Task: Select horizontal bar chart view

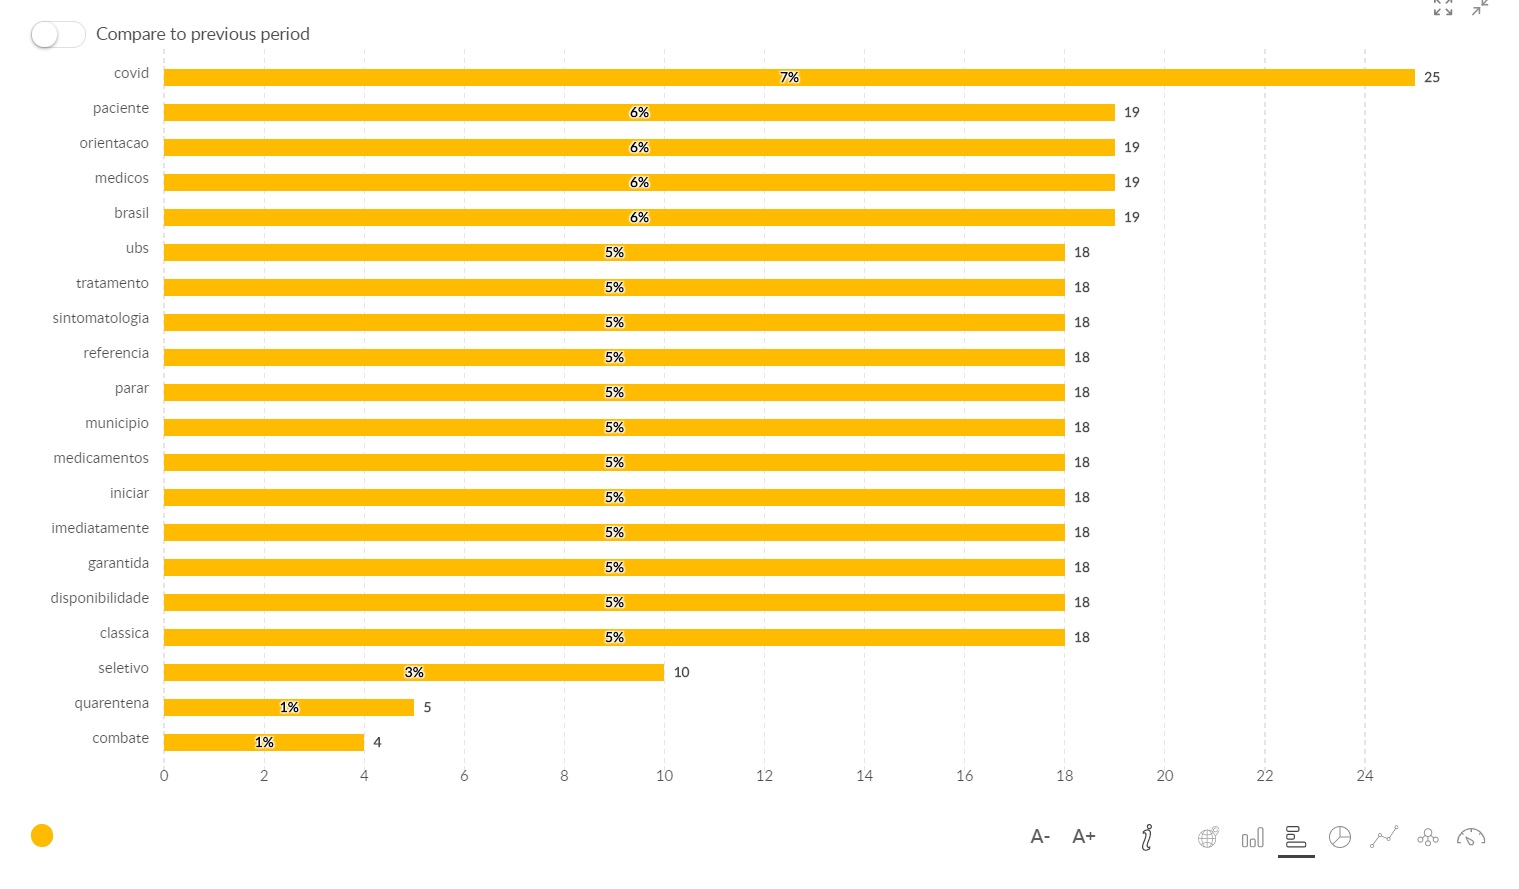Action: pyautogui.click(x=1296, y=837)
